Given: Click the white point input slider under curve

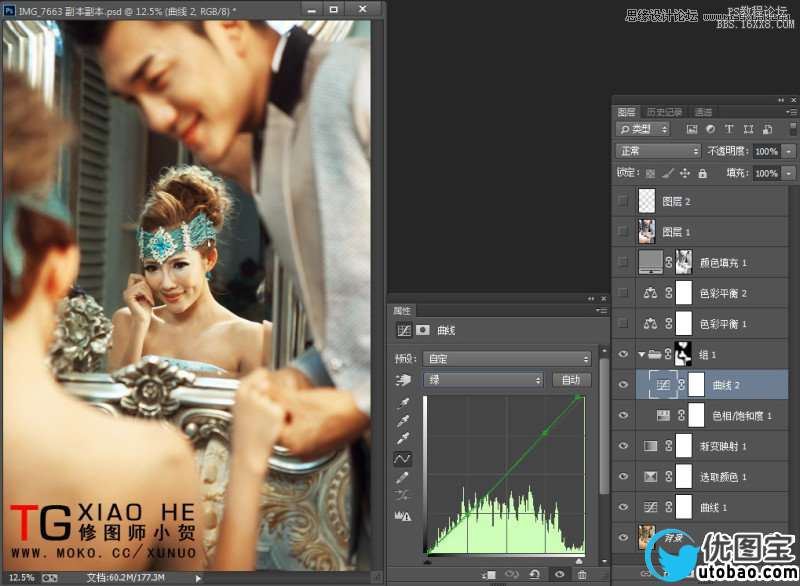Looking at the screenshot, I should [x=579, y=561].
